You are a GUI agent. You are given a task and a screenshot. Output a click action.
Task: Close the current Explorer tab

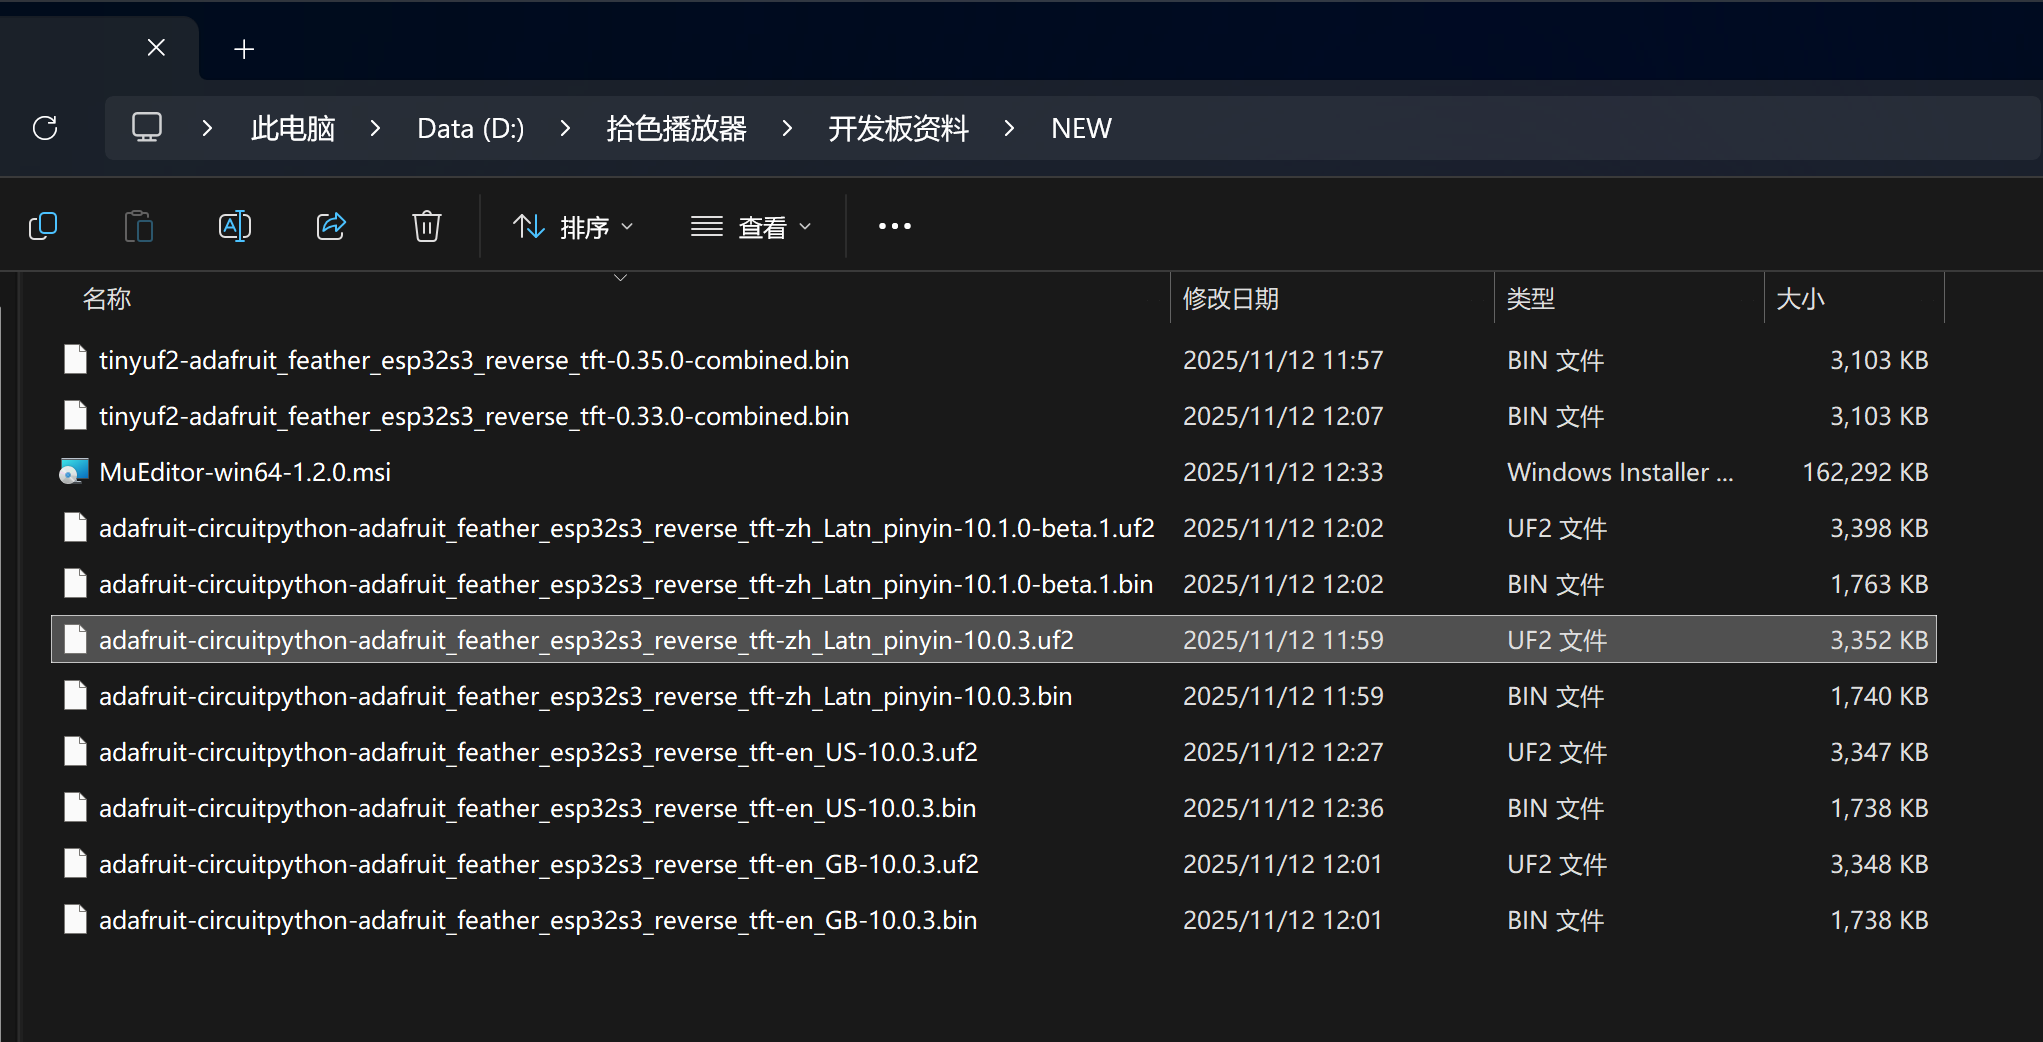(156, 48)
